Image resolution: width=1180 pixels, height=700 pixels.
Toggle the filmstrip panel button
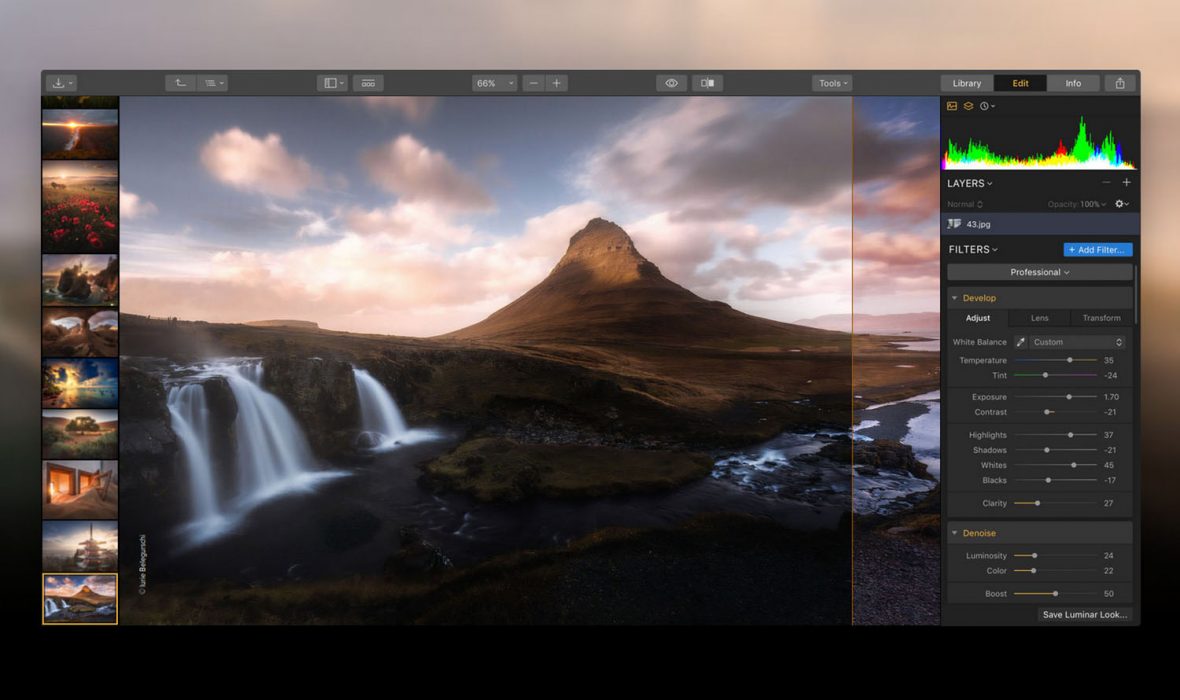click(x=367, y=83)
